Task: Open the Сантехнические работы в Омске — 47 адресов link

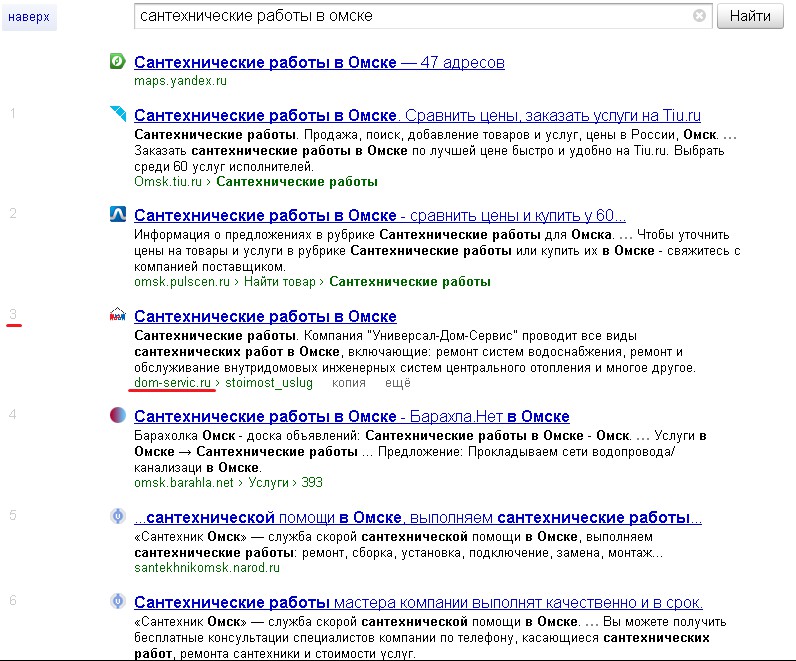Action: [319, 62]
